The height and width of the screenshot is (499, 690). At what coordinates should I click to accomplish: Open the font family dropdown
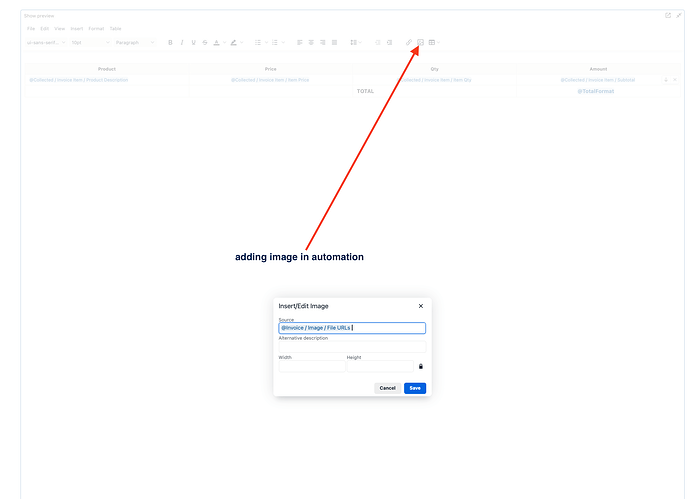click(47, 42)
